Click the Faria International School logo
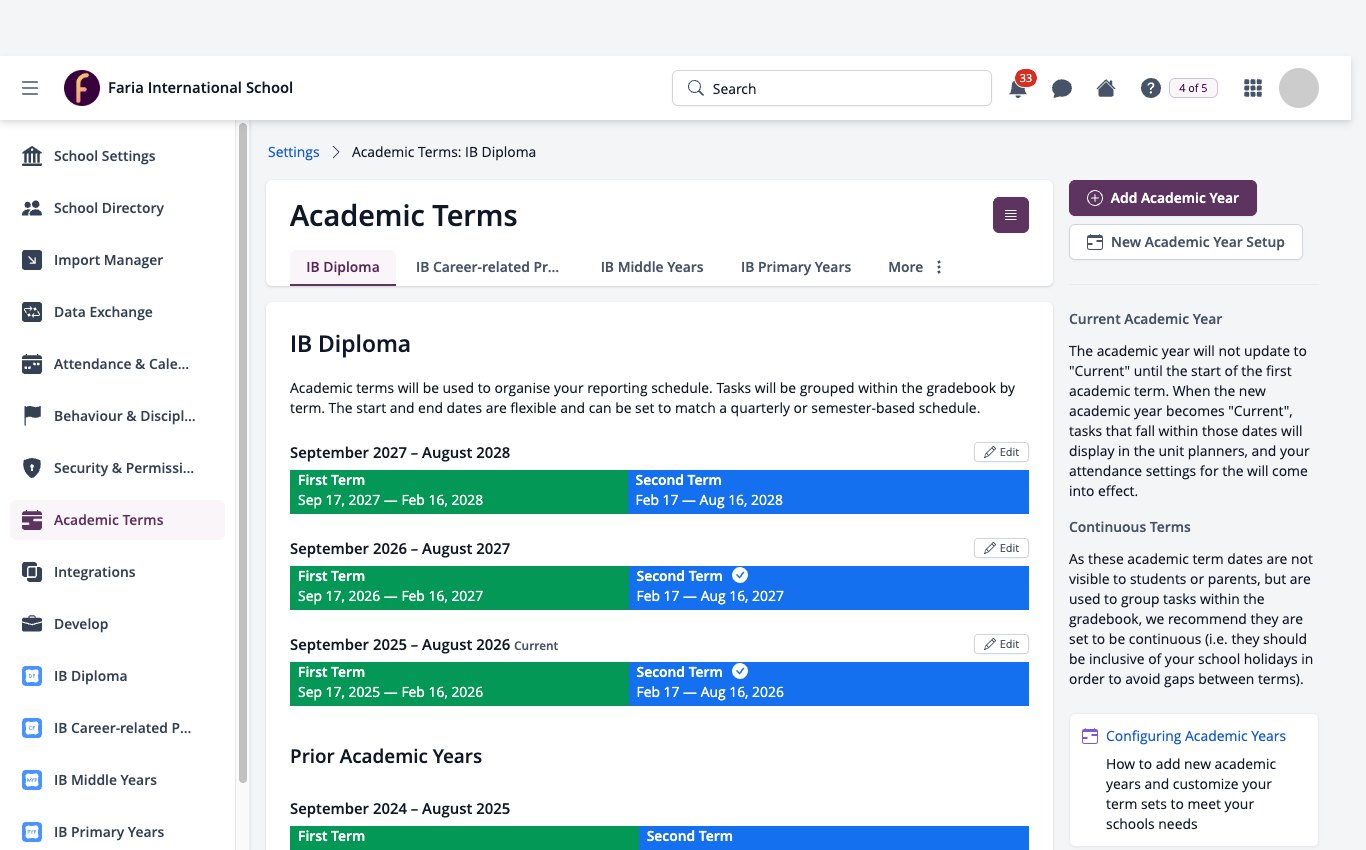This screenshot has width=1366, height=850. pyautogui.click(x=82, y=88)
